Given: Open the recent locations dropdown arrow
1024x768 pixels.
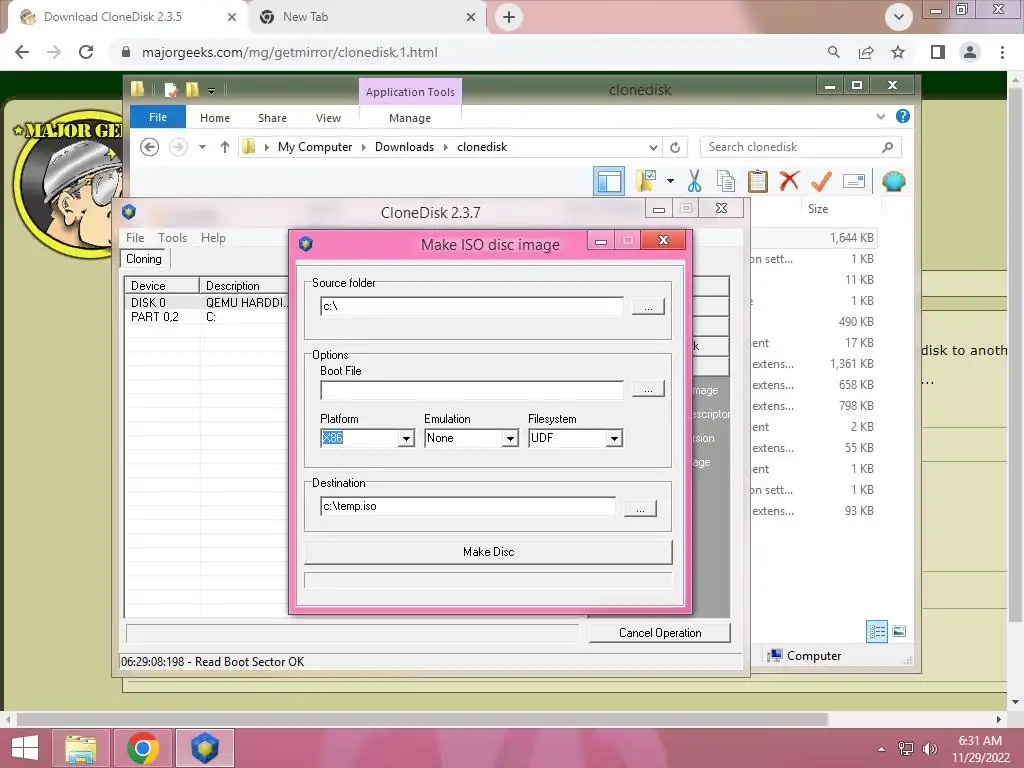Looking at the screenshot, I should 202,147.
